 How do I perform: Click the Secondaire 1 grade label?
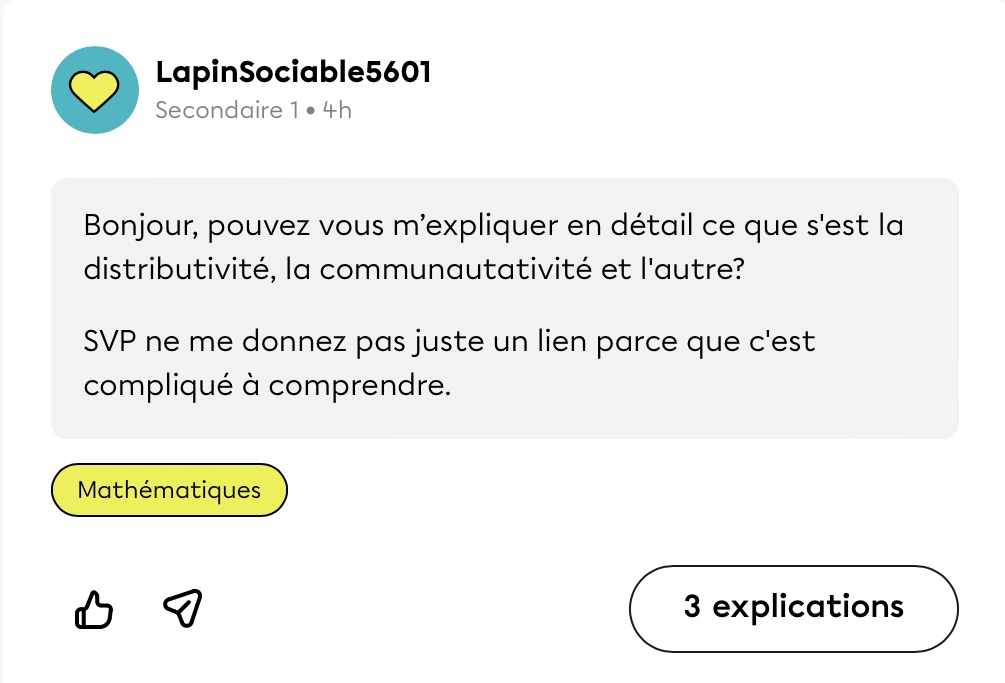tap(227, 110)
